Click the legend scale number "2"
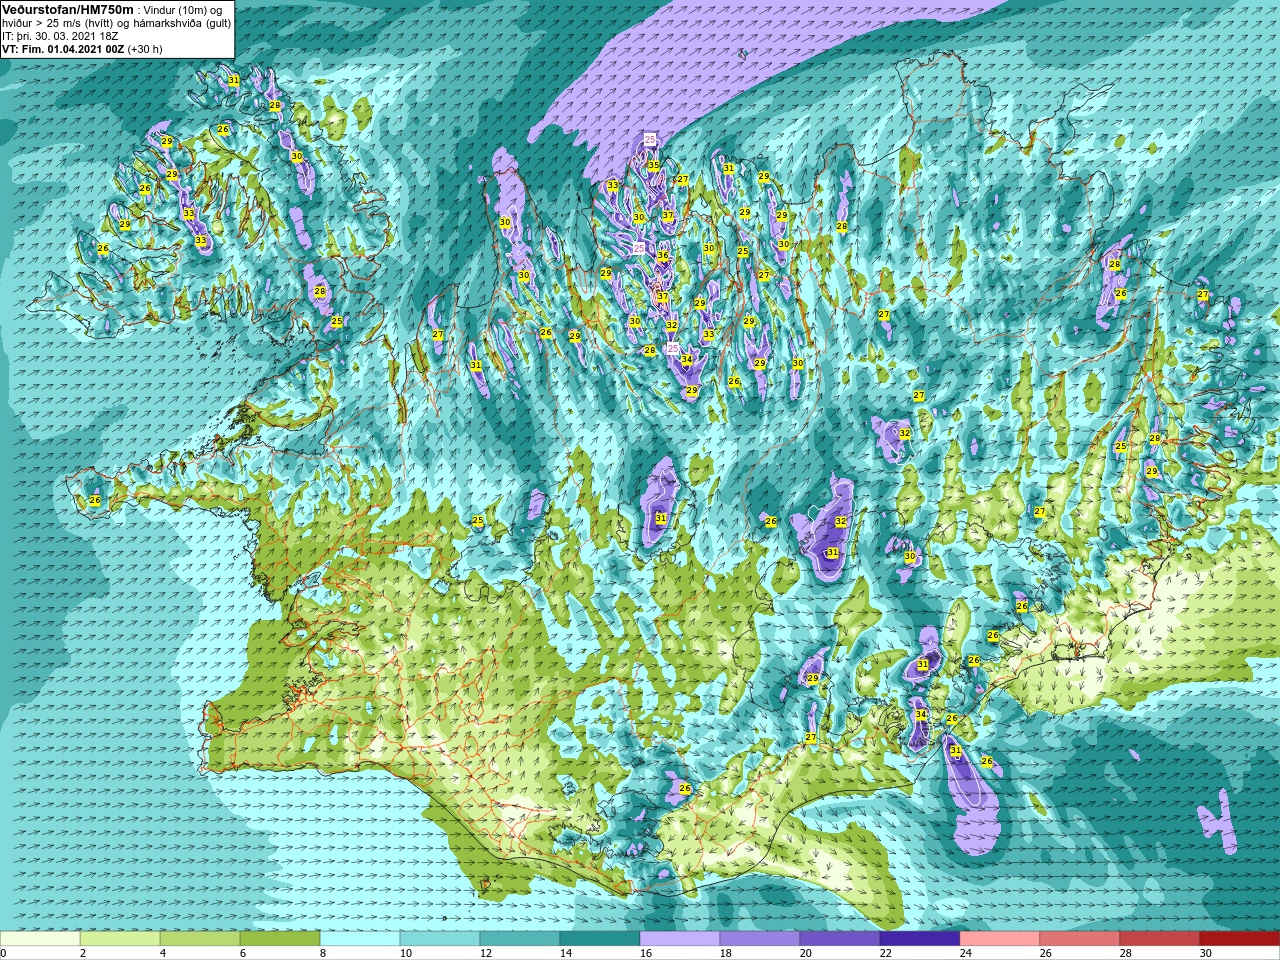Viewport: 1280px width, 960px height. coord(83,953)
